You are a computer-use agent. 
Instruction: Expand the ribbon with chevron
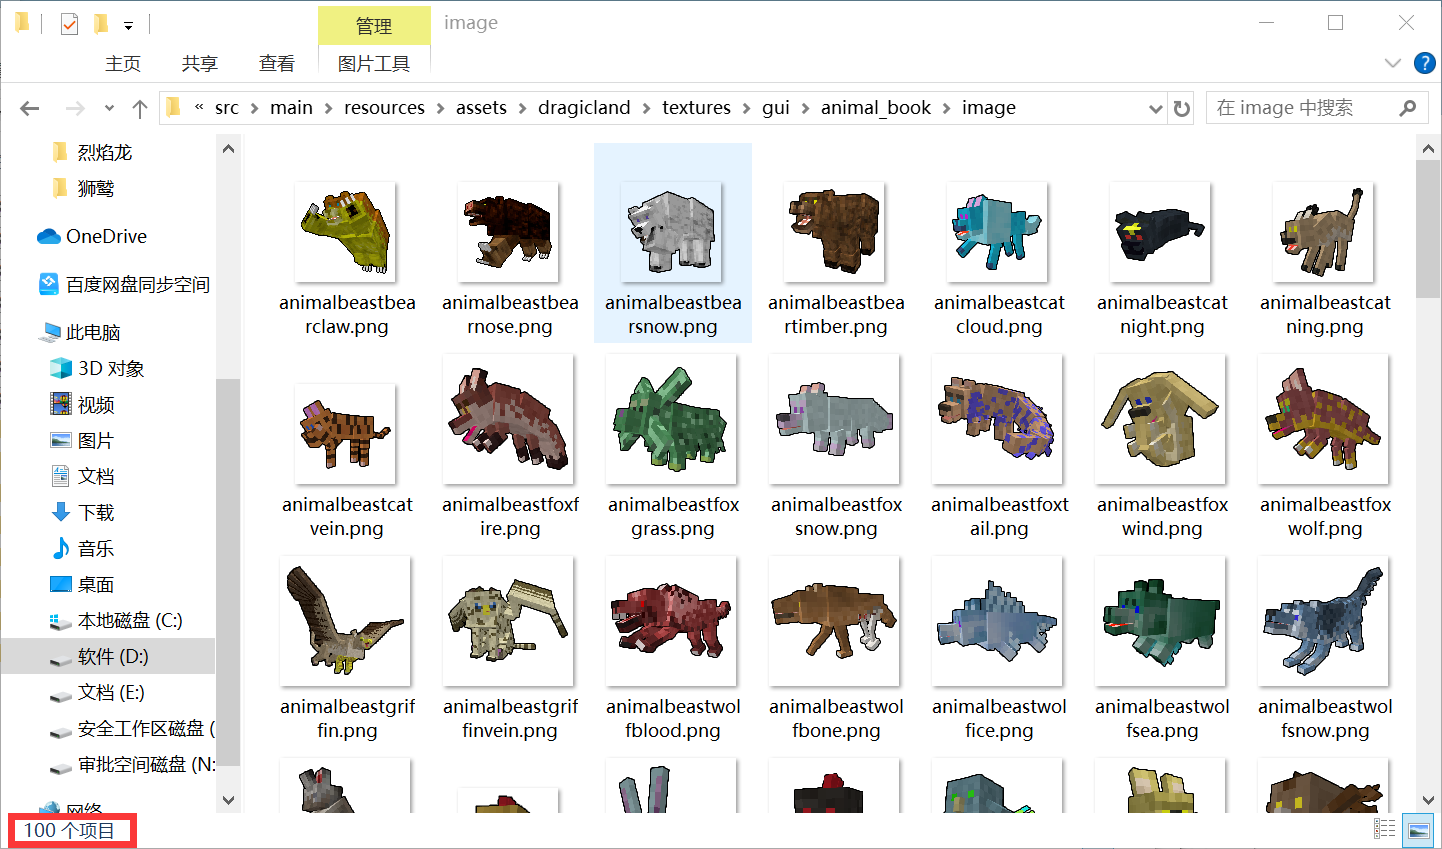[x=1393, y=63]
